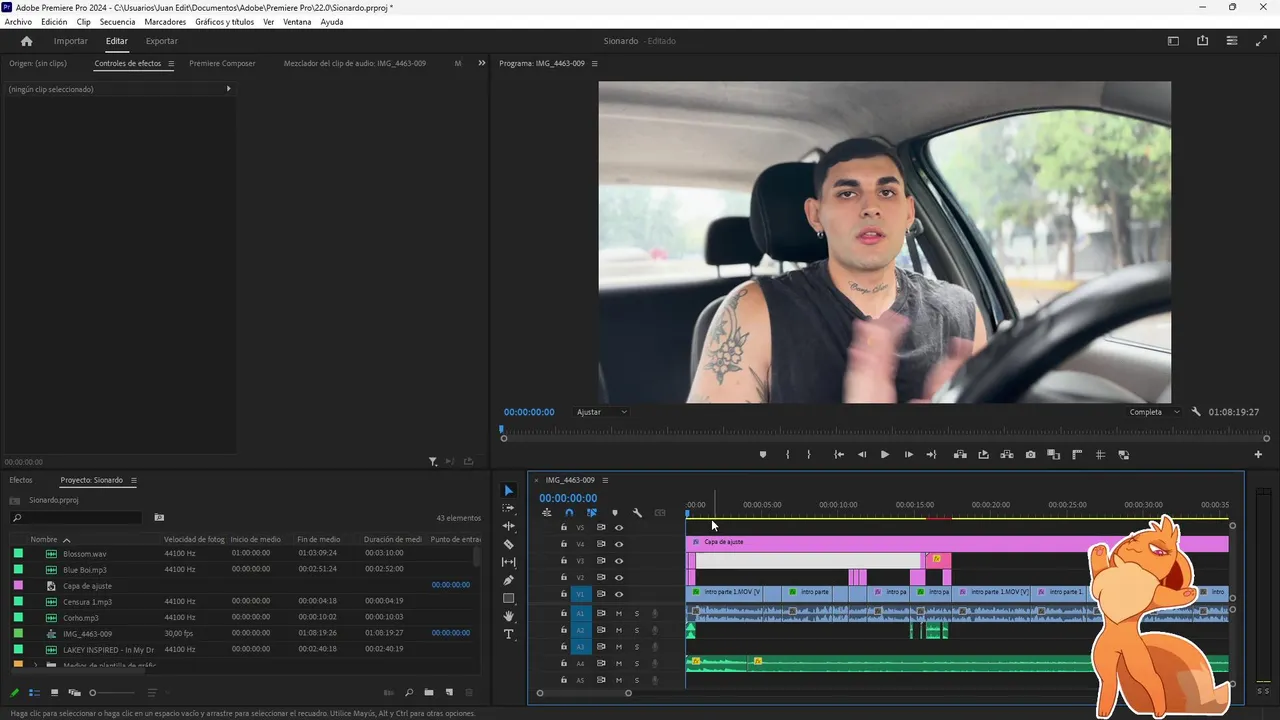Click Find magnifier in Project panel footer

point(408,693)
